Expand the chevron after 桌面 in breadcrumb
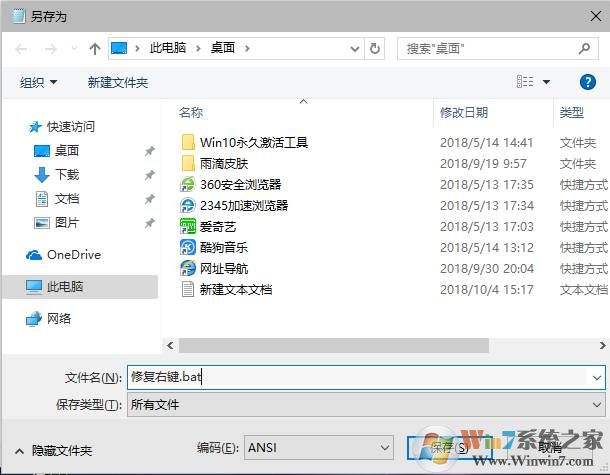Viewport: 610px width, 475px height. (x=247, y=49)
